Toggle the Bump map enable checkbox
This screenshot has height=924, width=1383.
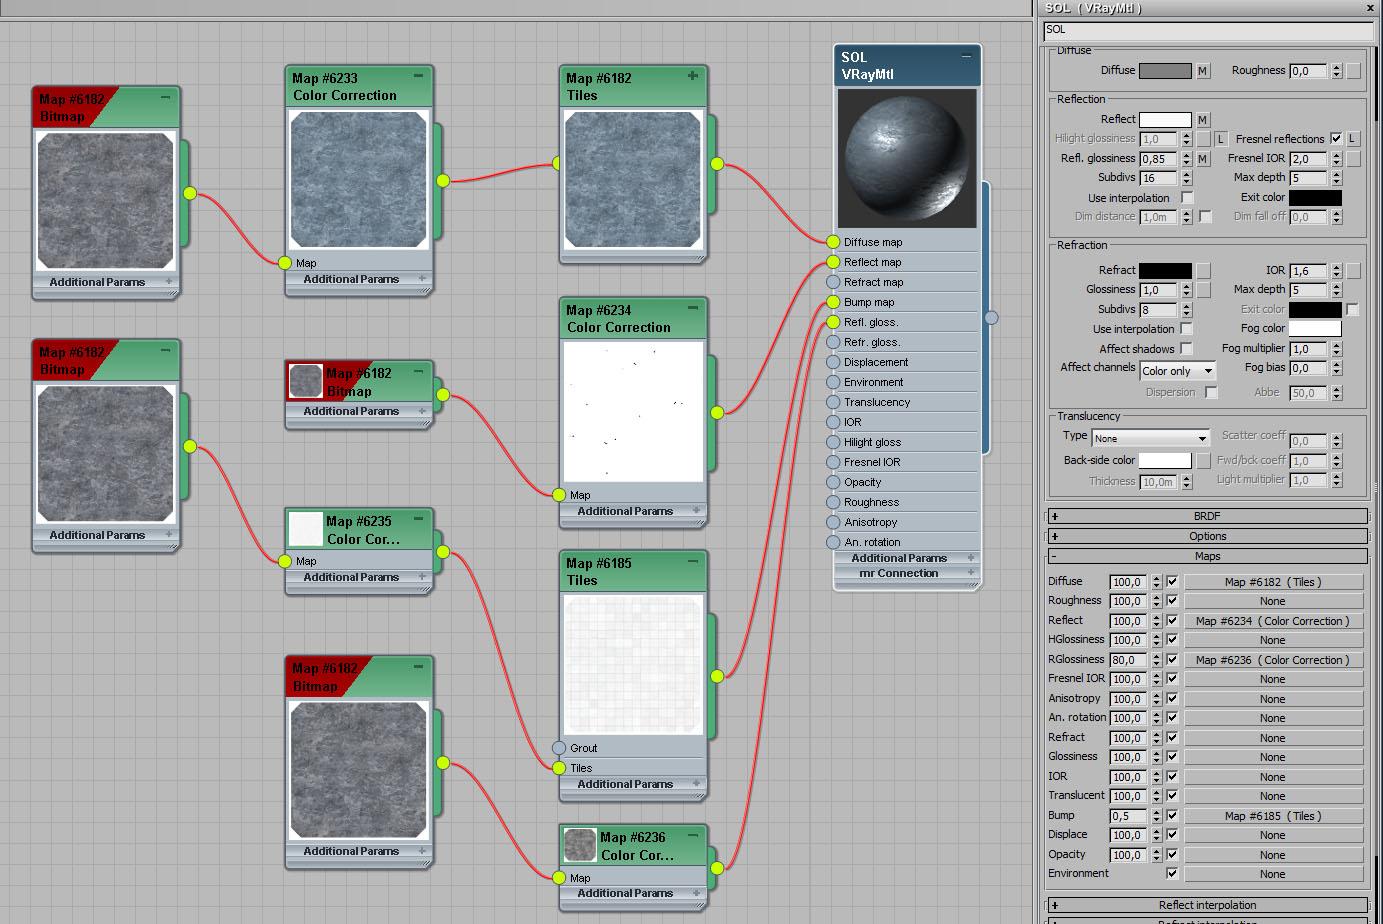pyautogui.click(x=1172, y=816)
